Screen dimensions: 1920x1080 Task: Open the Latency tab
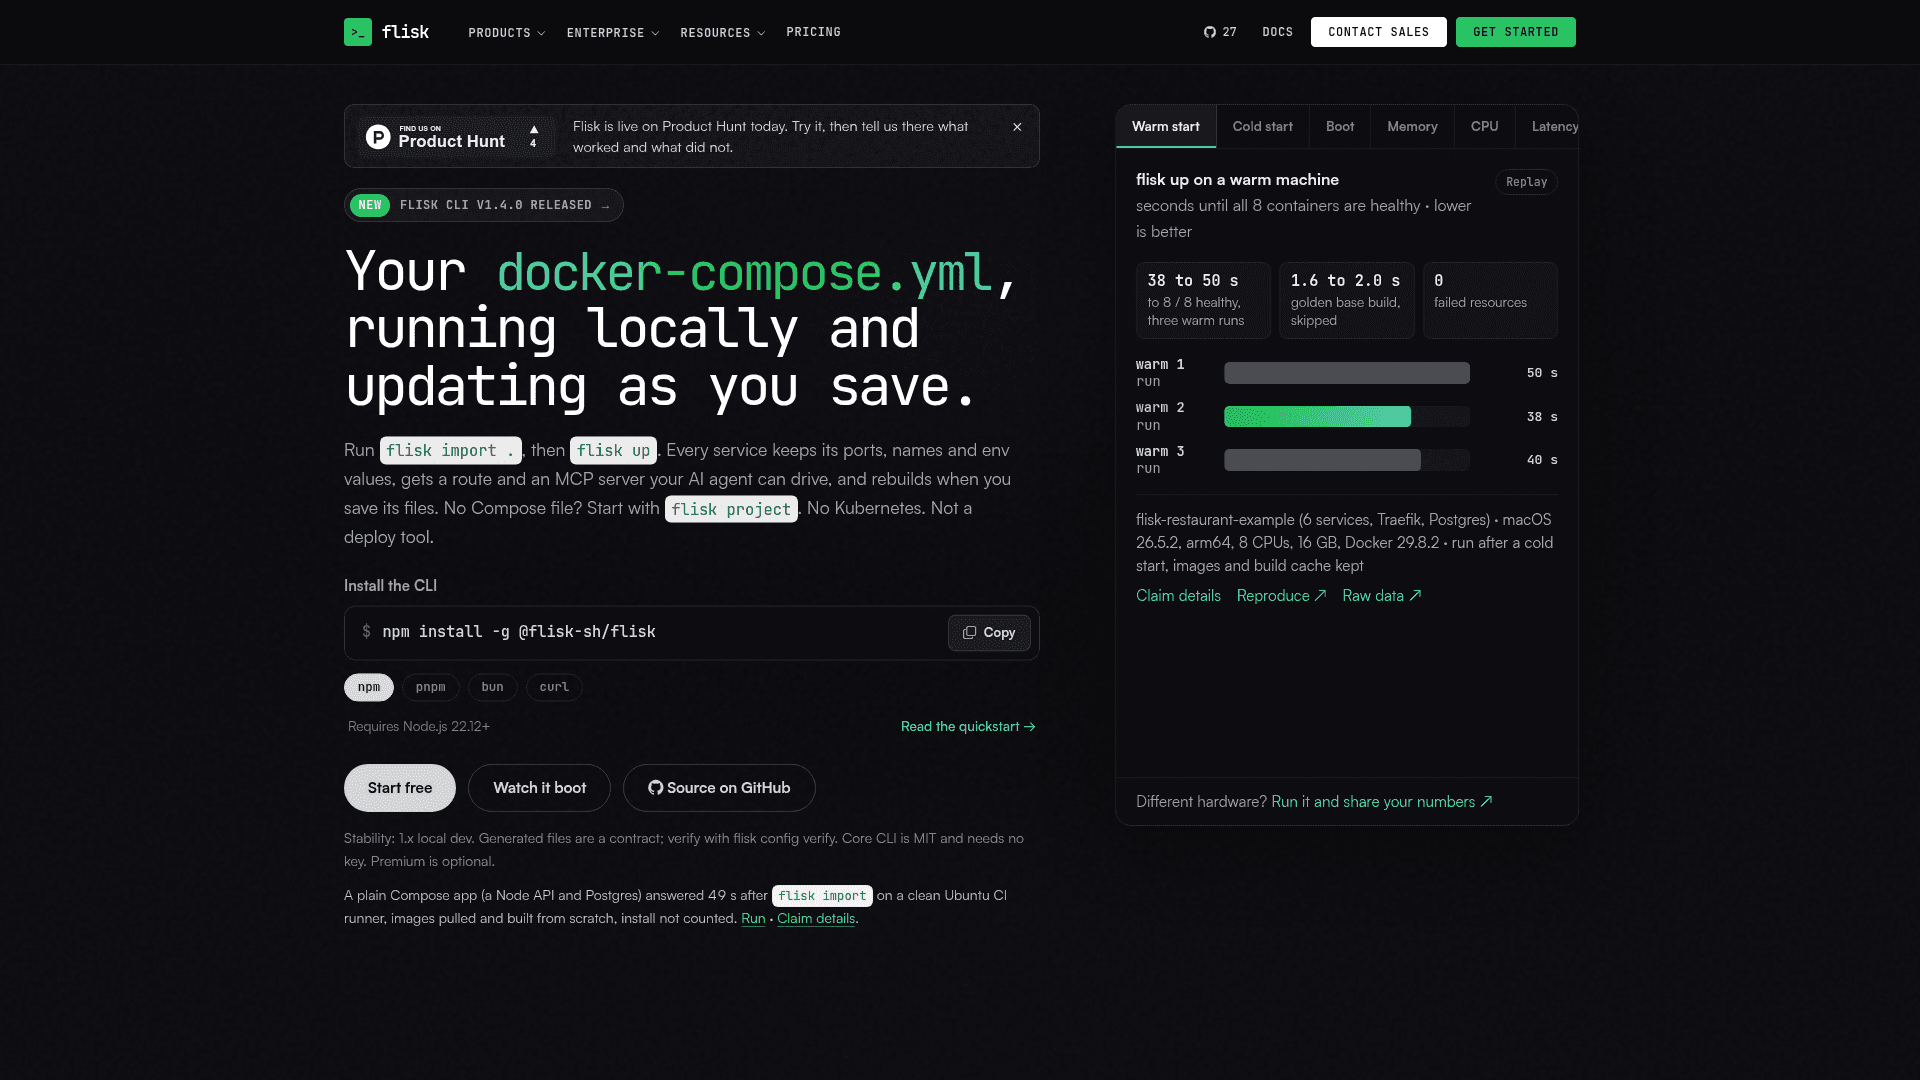tap(1548, 127)
